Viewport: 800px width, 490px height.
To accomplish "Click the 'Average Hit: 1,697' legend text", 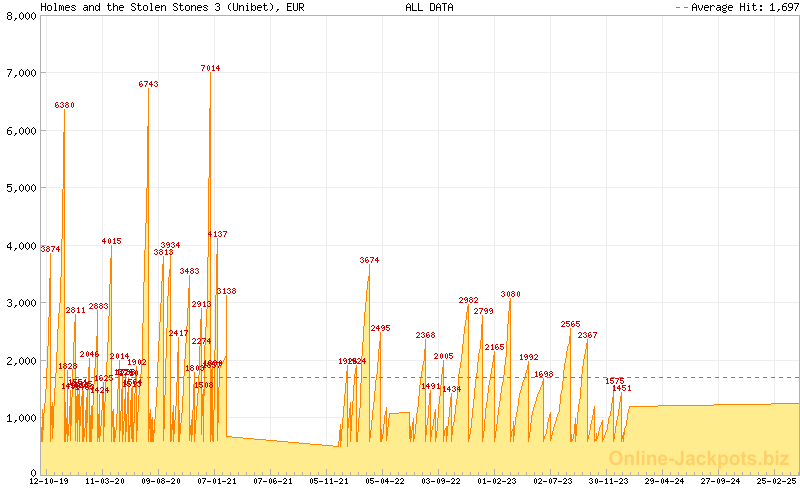I will coord(745,7).
